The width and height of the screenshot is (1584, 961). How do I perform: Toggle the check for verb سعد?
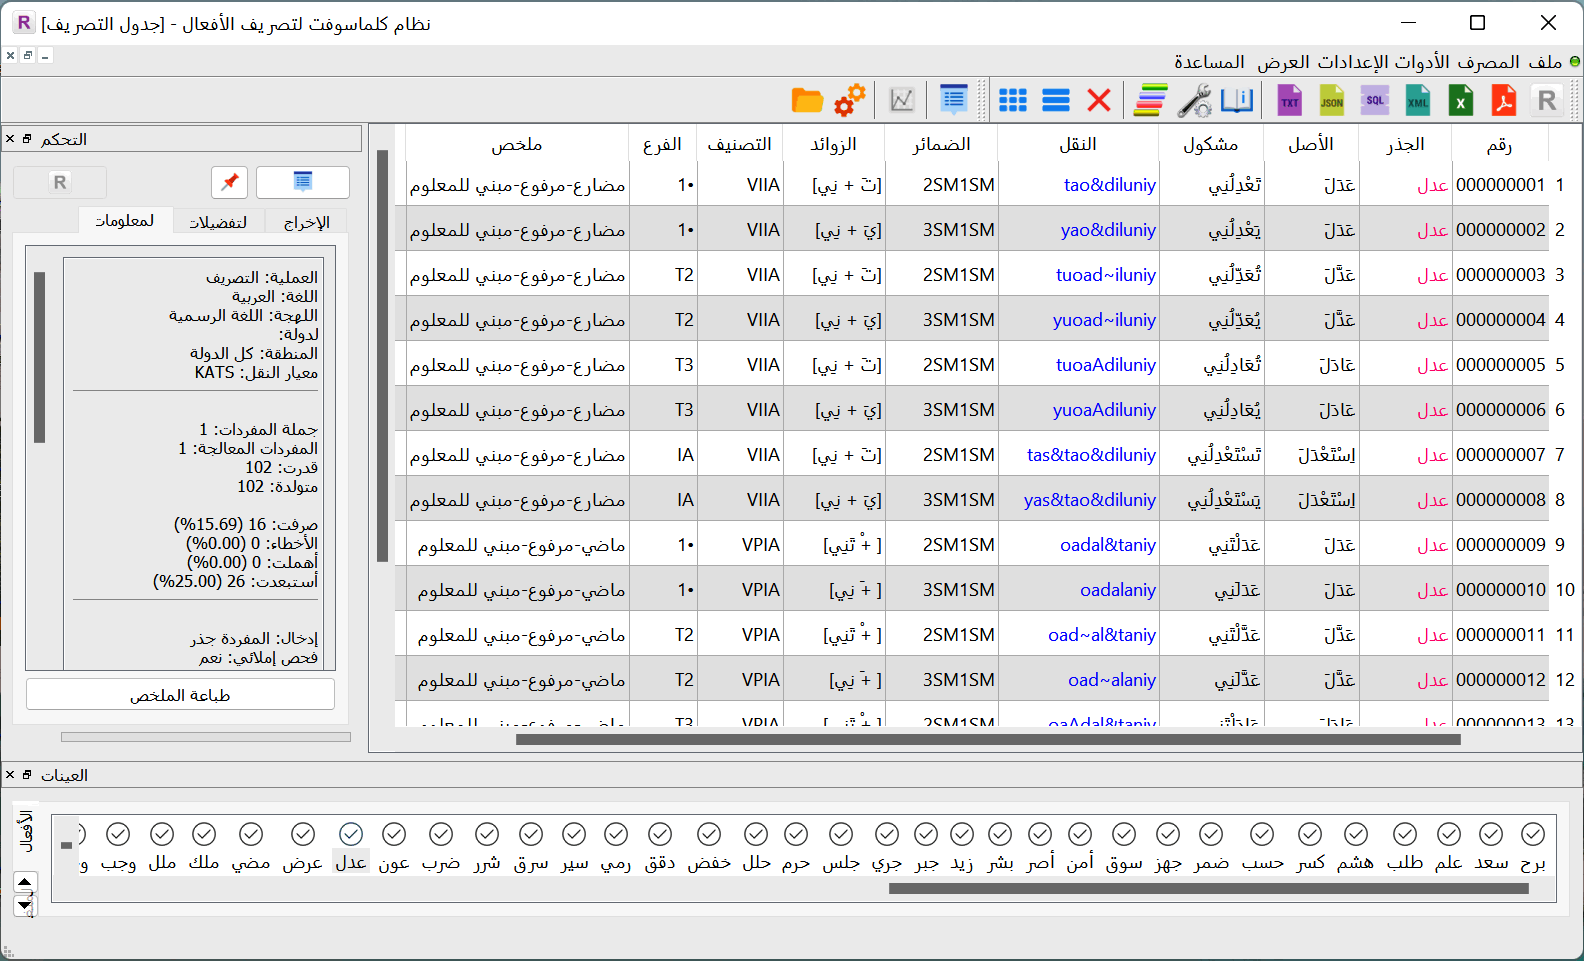pyautogui.click(x=1491, y=834)
